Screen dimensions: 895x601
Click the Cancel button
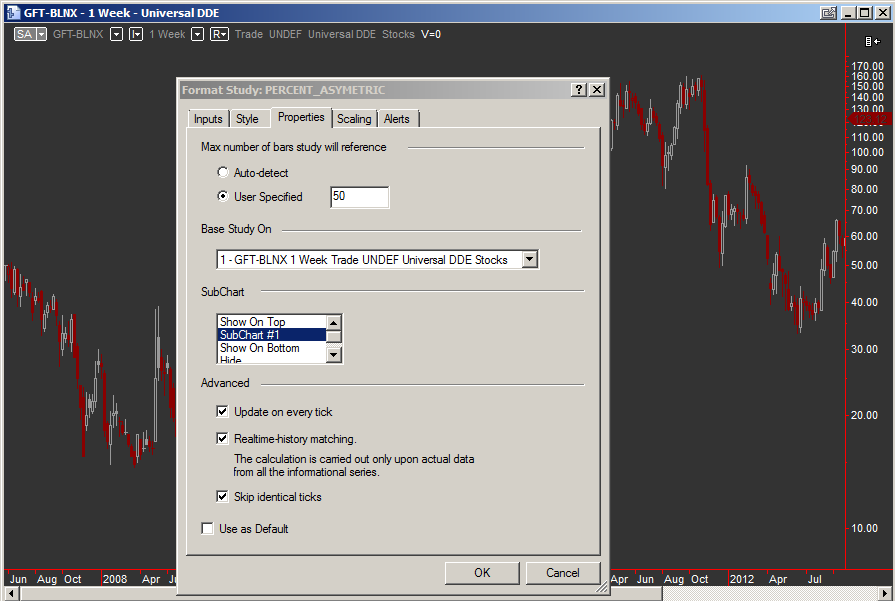pyautogui.click(x=563, y=573)
